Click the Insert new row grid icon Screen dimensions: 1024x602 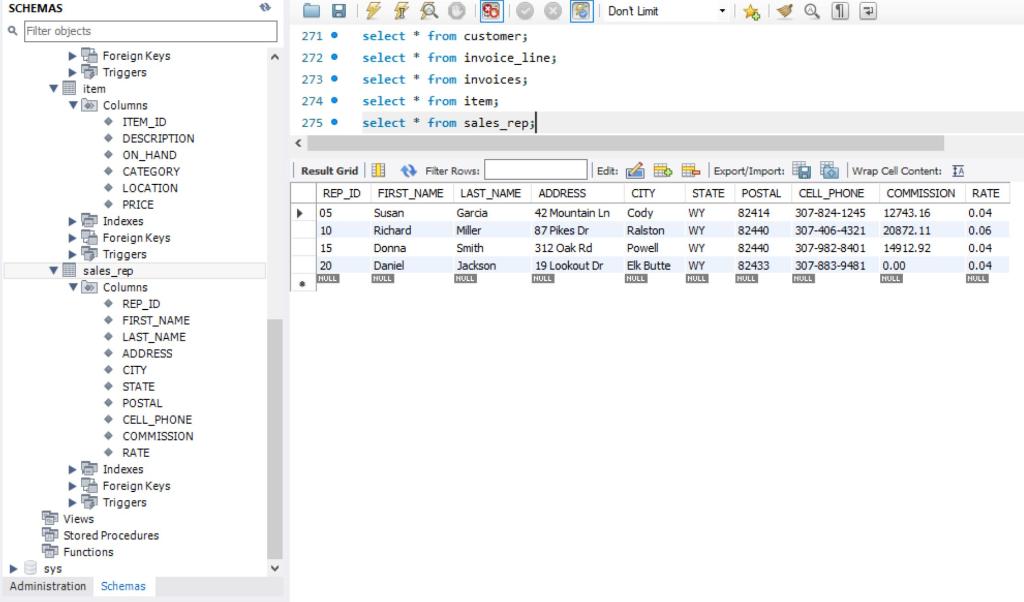660,169
